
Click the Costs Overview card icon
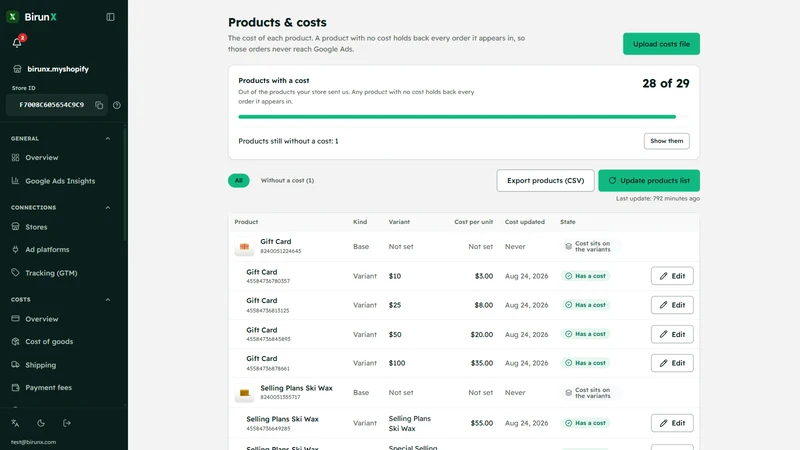[15, 318]
